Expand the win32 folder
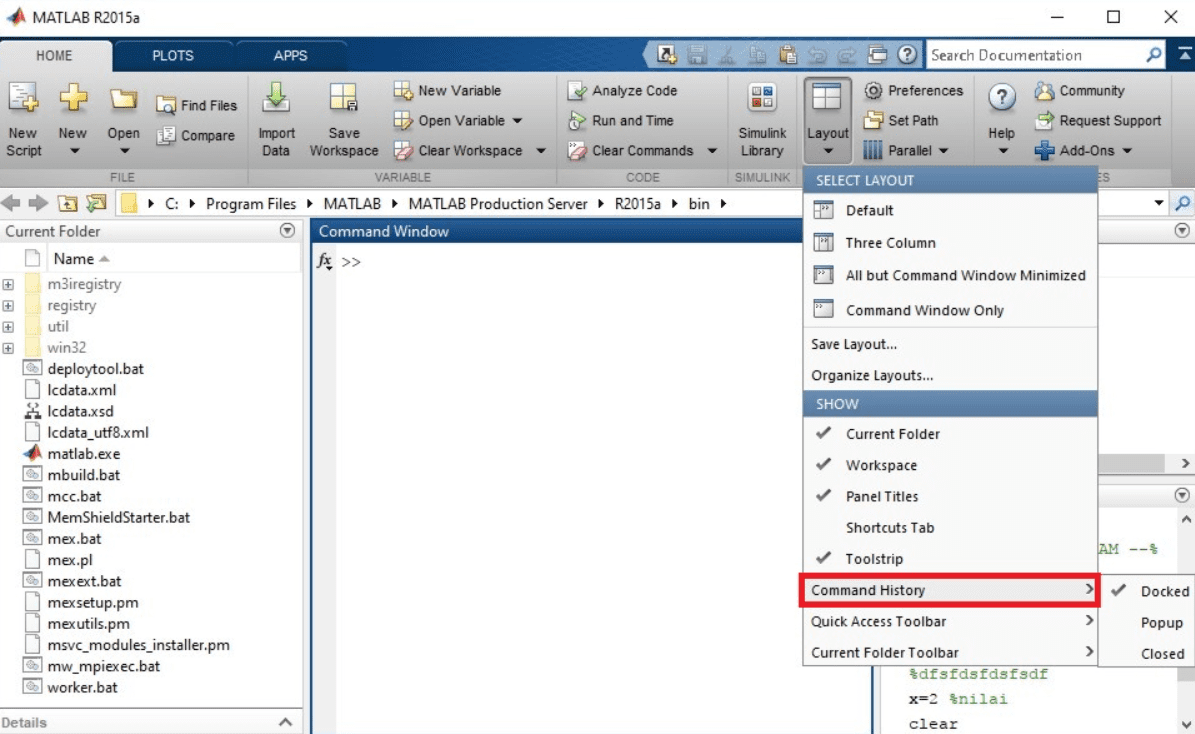This screenshot has height=734, width=1195. (x=8, y=348)
